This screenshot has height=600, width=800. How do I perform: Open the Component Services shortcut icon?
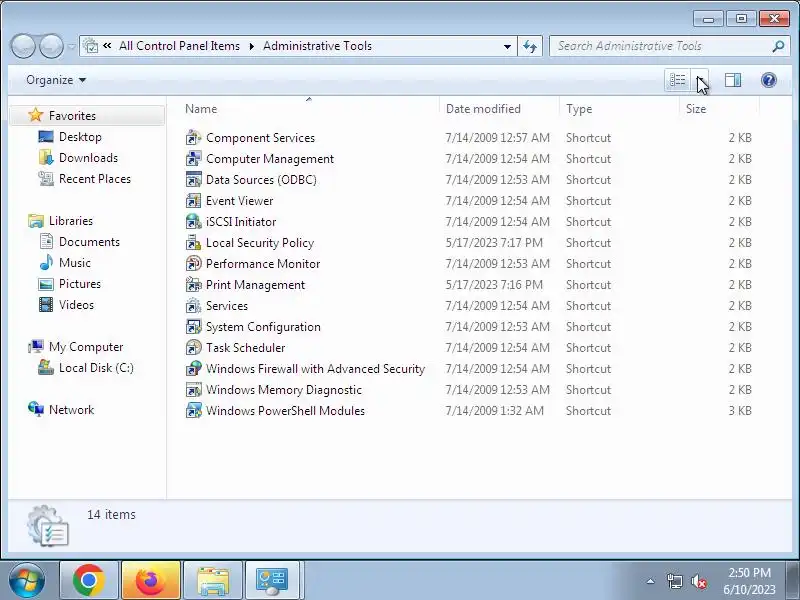tap(193, 138)
